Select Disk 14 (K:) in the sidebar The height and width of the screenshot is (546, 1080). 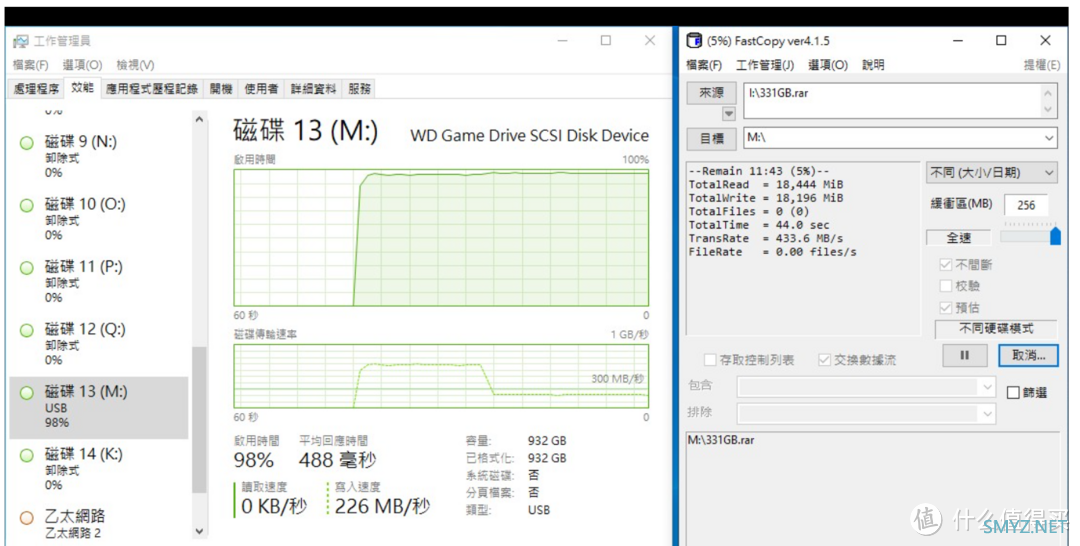click(x=99, y=470)
